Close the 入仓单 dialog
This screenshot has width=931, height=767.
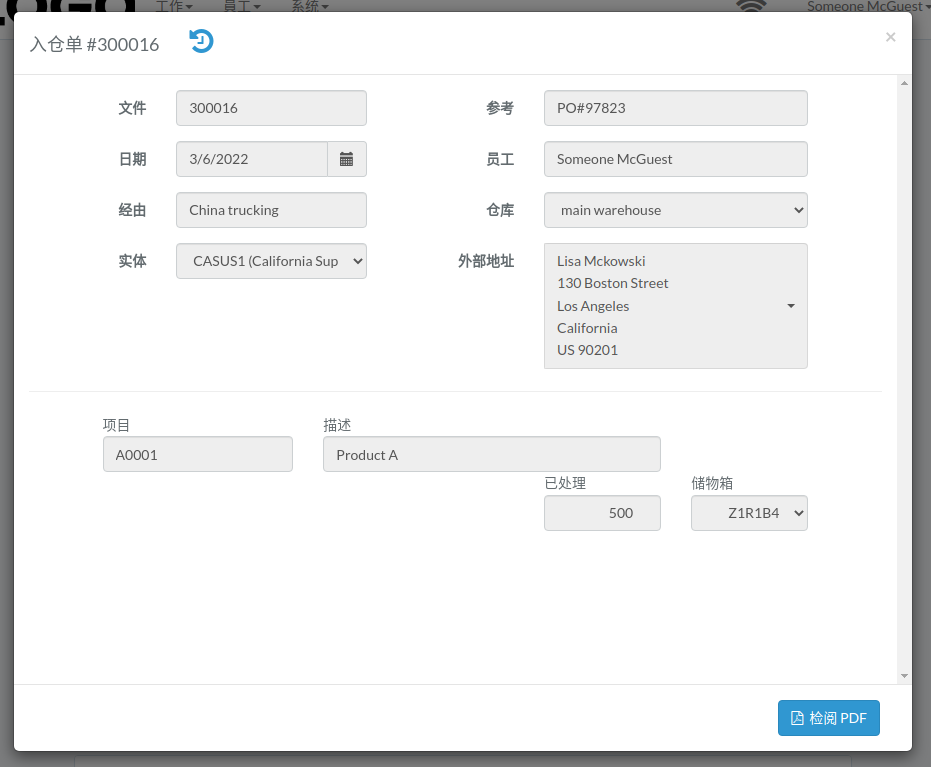pyautogui.click(x=890, y=37)
